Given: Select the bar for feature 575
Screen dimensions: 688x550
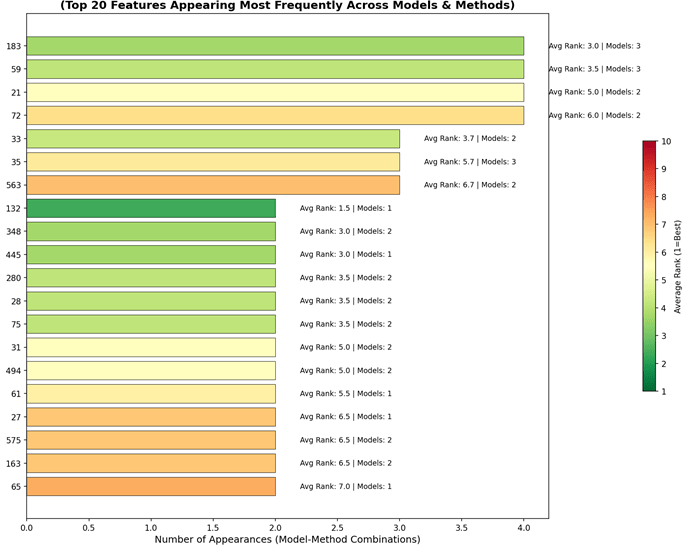Looking at the screenshot, I should 151,440.
